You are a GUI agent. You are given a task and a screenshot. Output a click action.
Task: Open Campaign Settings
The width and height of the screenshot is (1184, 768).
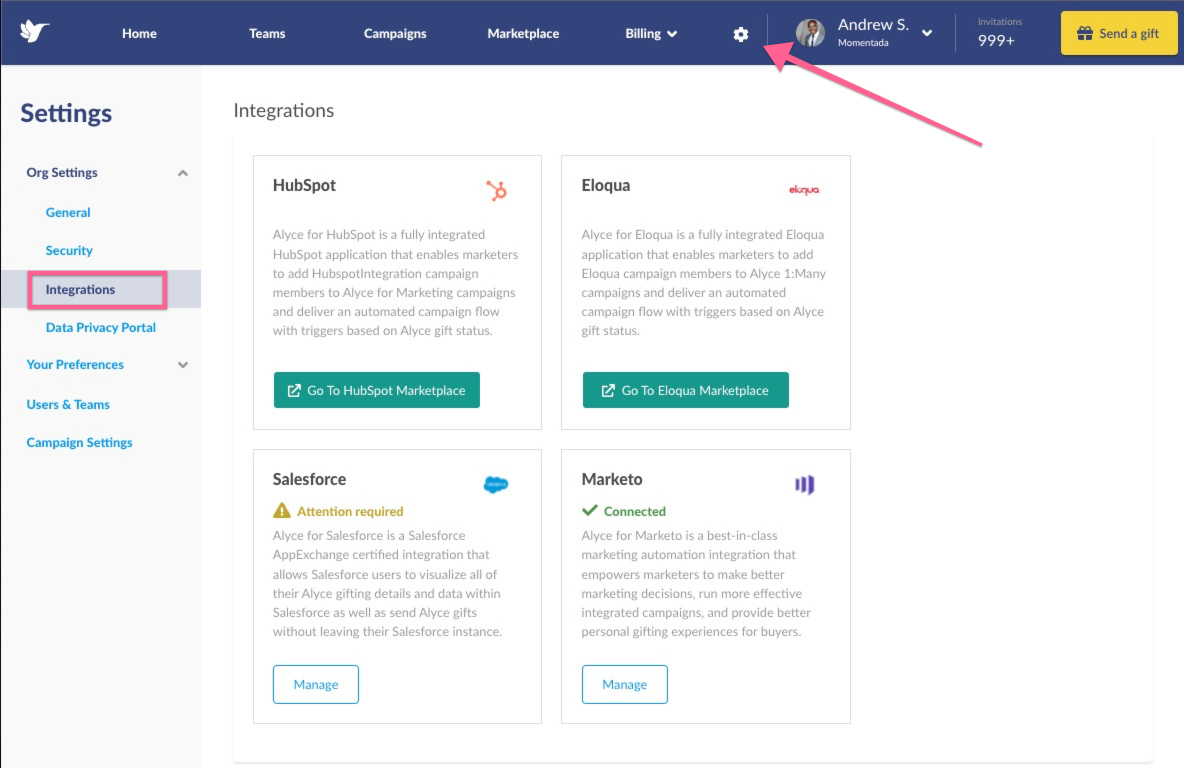(79, 443)
